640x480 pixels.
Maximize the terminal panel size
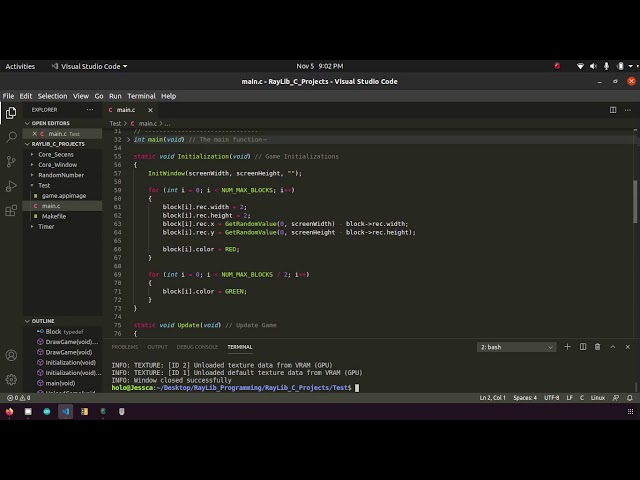point(613,347)
